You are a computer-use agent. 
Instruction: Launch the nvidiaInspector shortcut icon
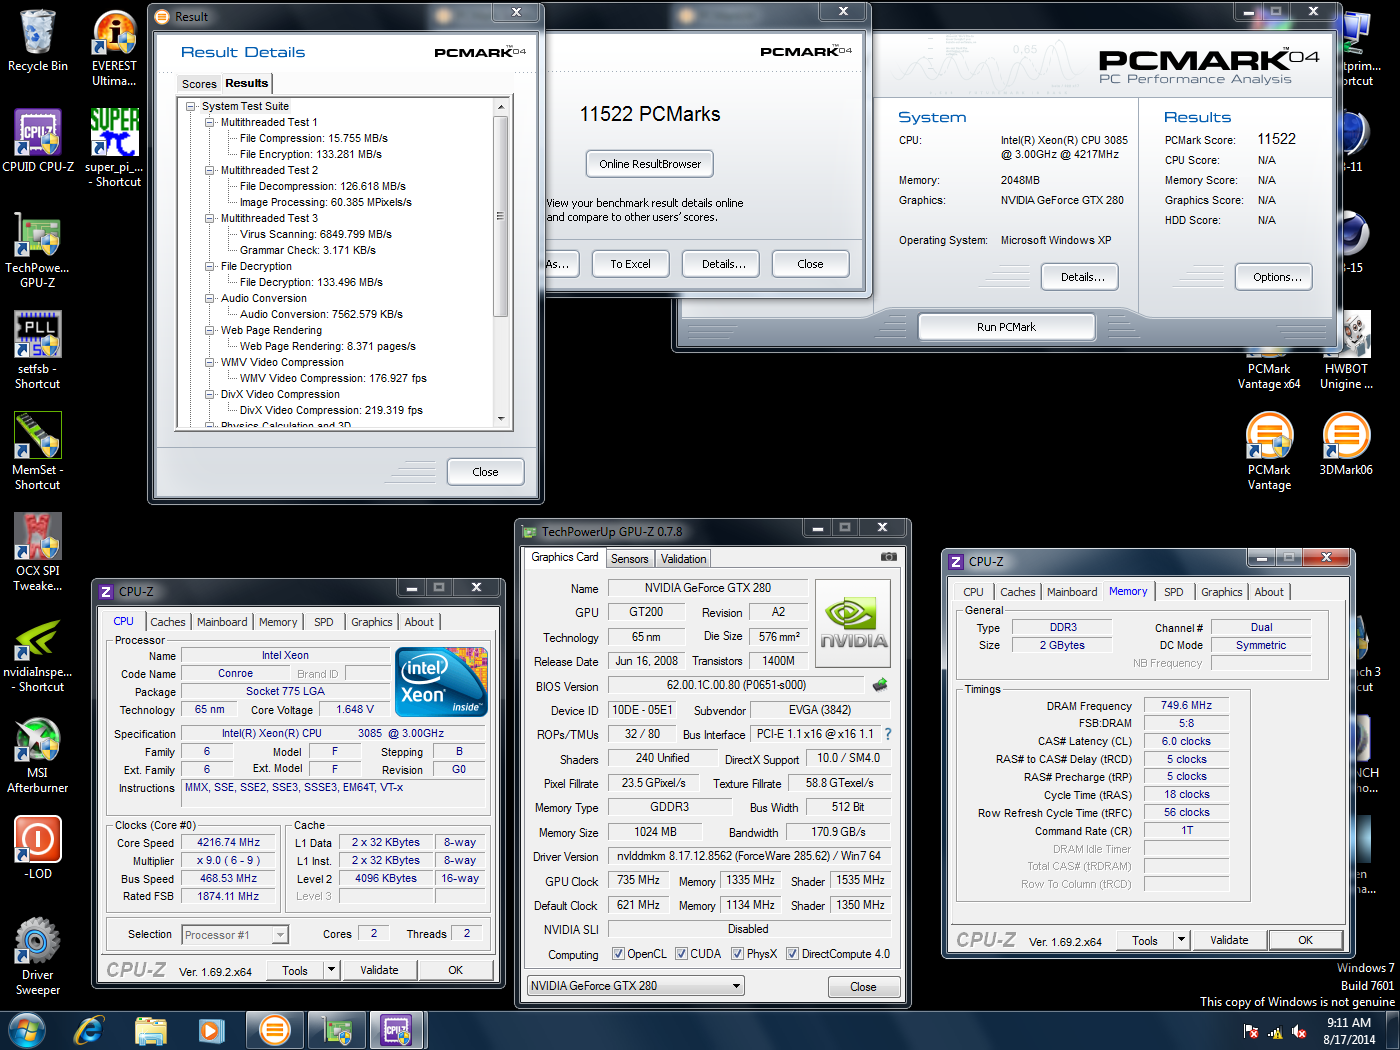38,653
